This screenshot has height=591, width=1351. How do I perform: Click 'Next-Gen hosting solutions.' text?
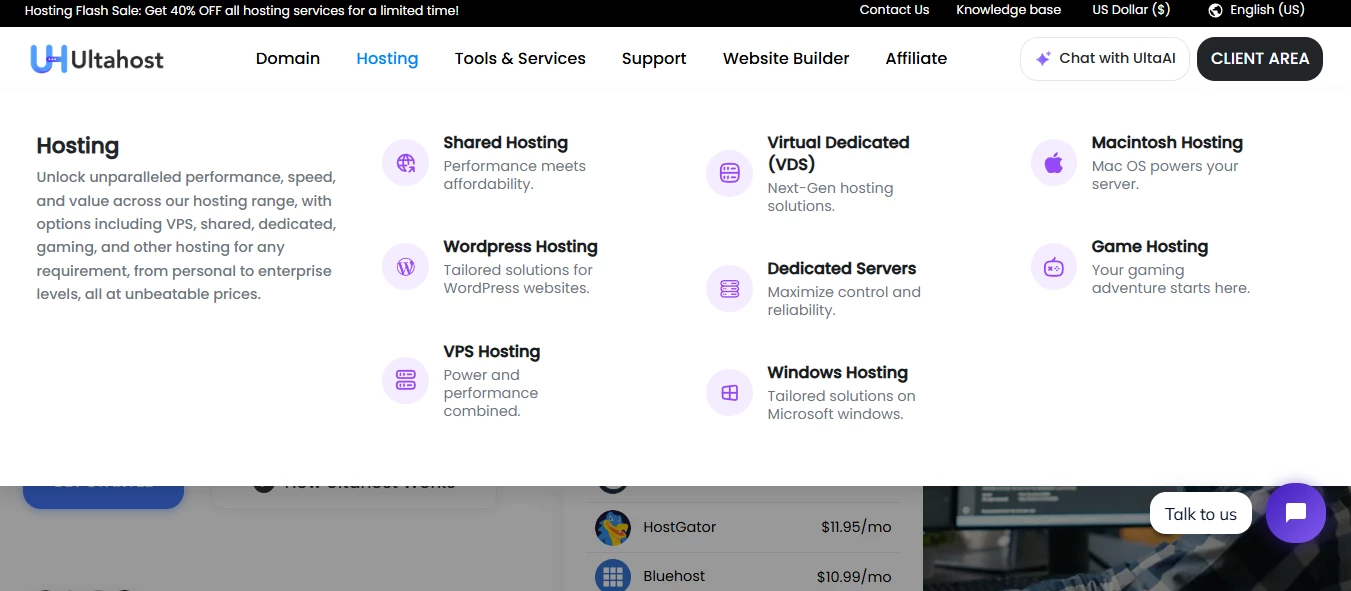tap(830, 197)
